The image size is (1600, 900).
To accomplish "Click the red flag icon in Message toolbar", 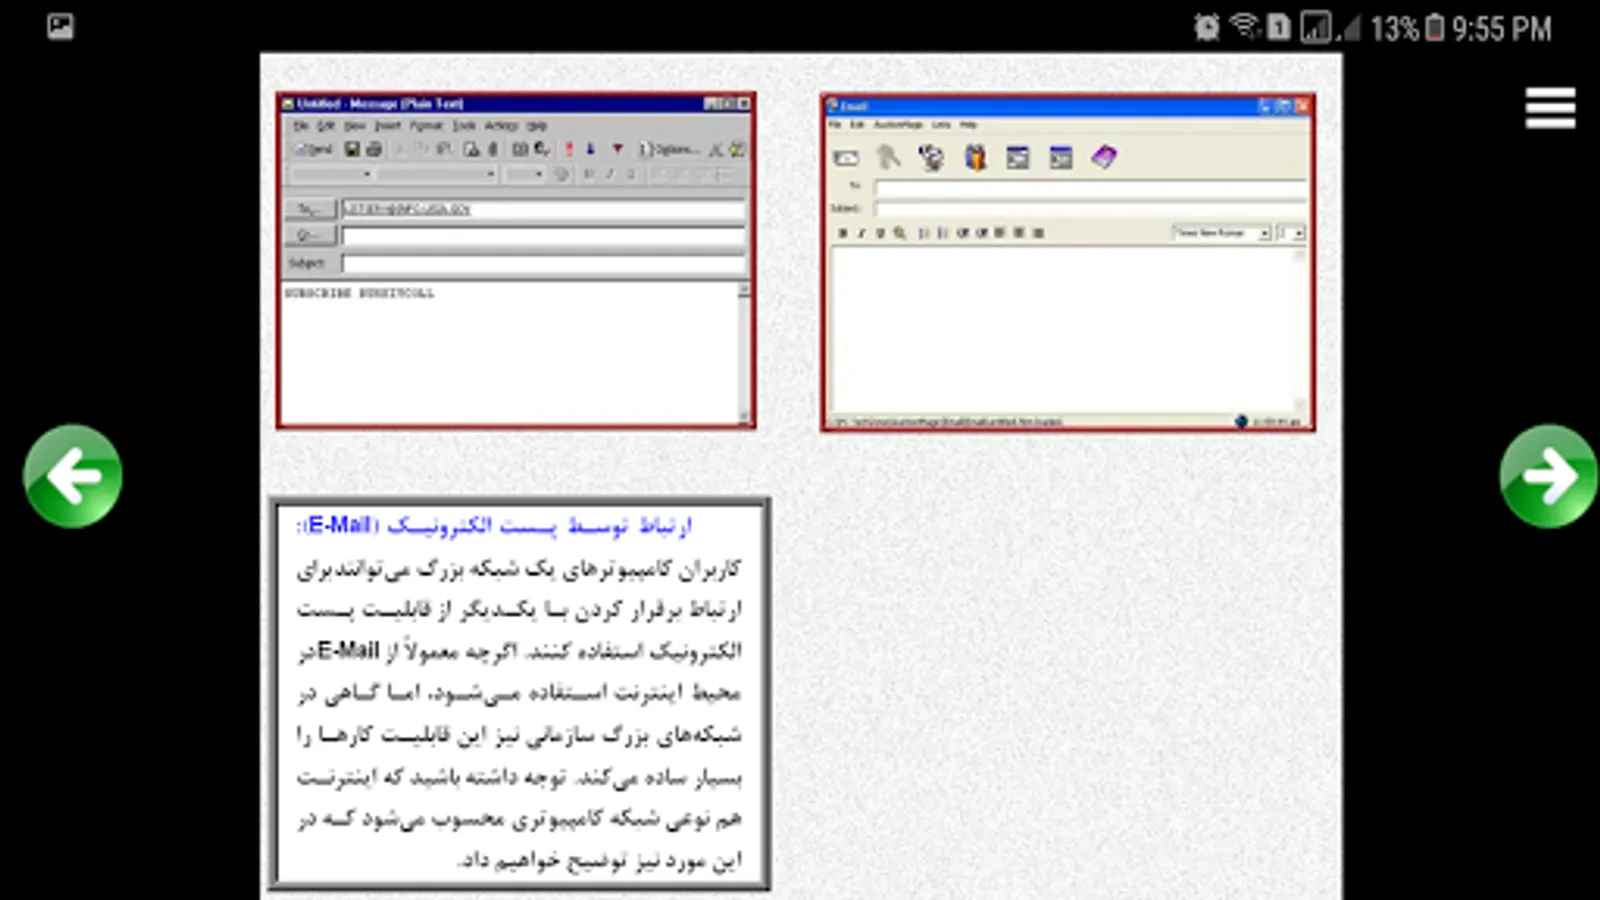I will point(618,149).
